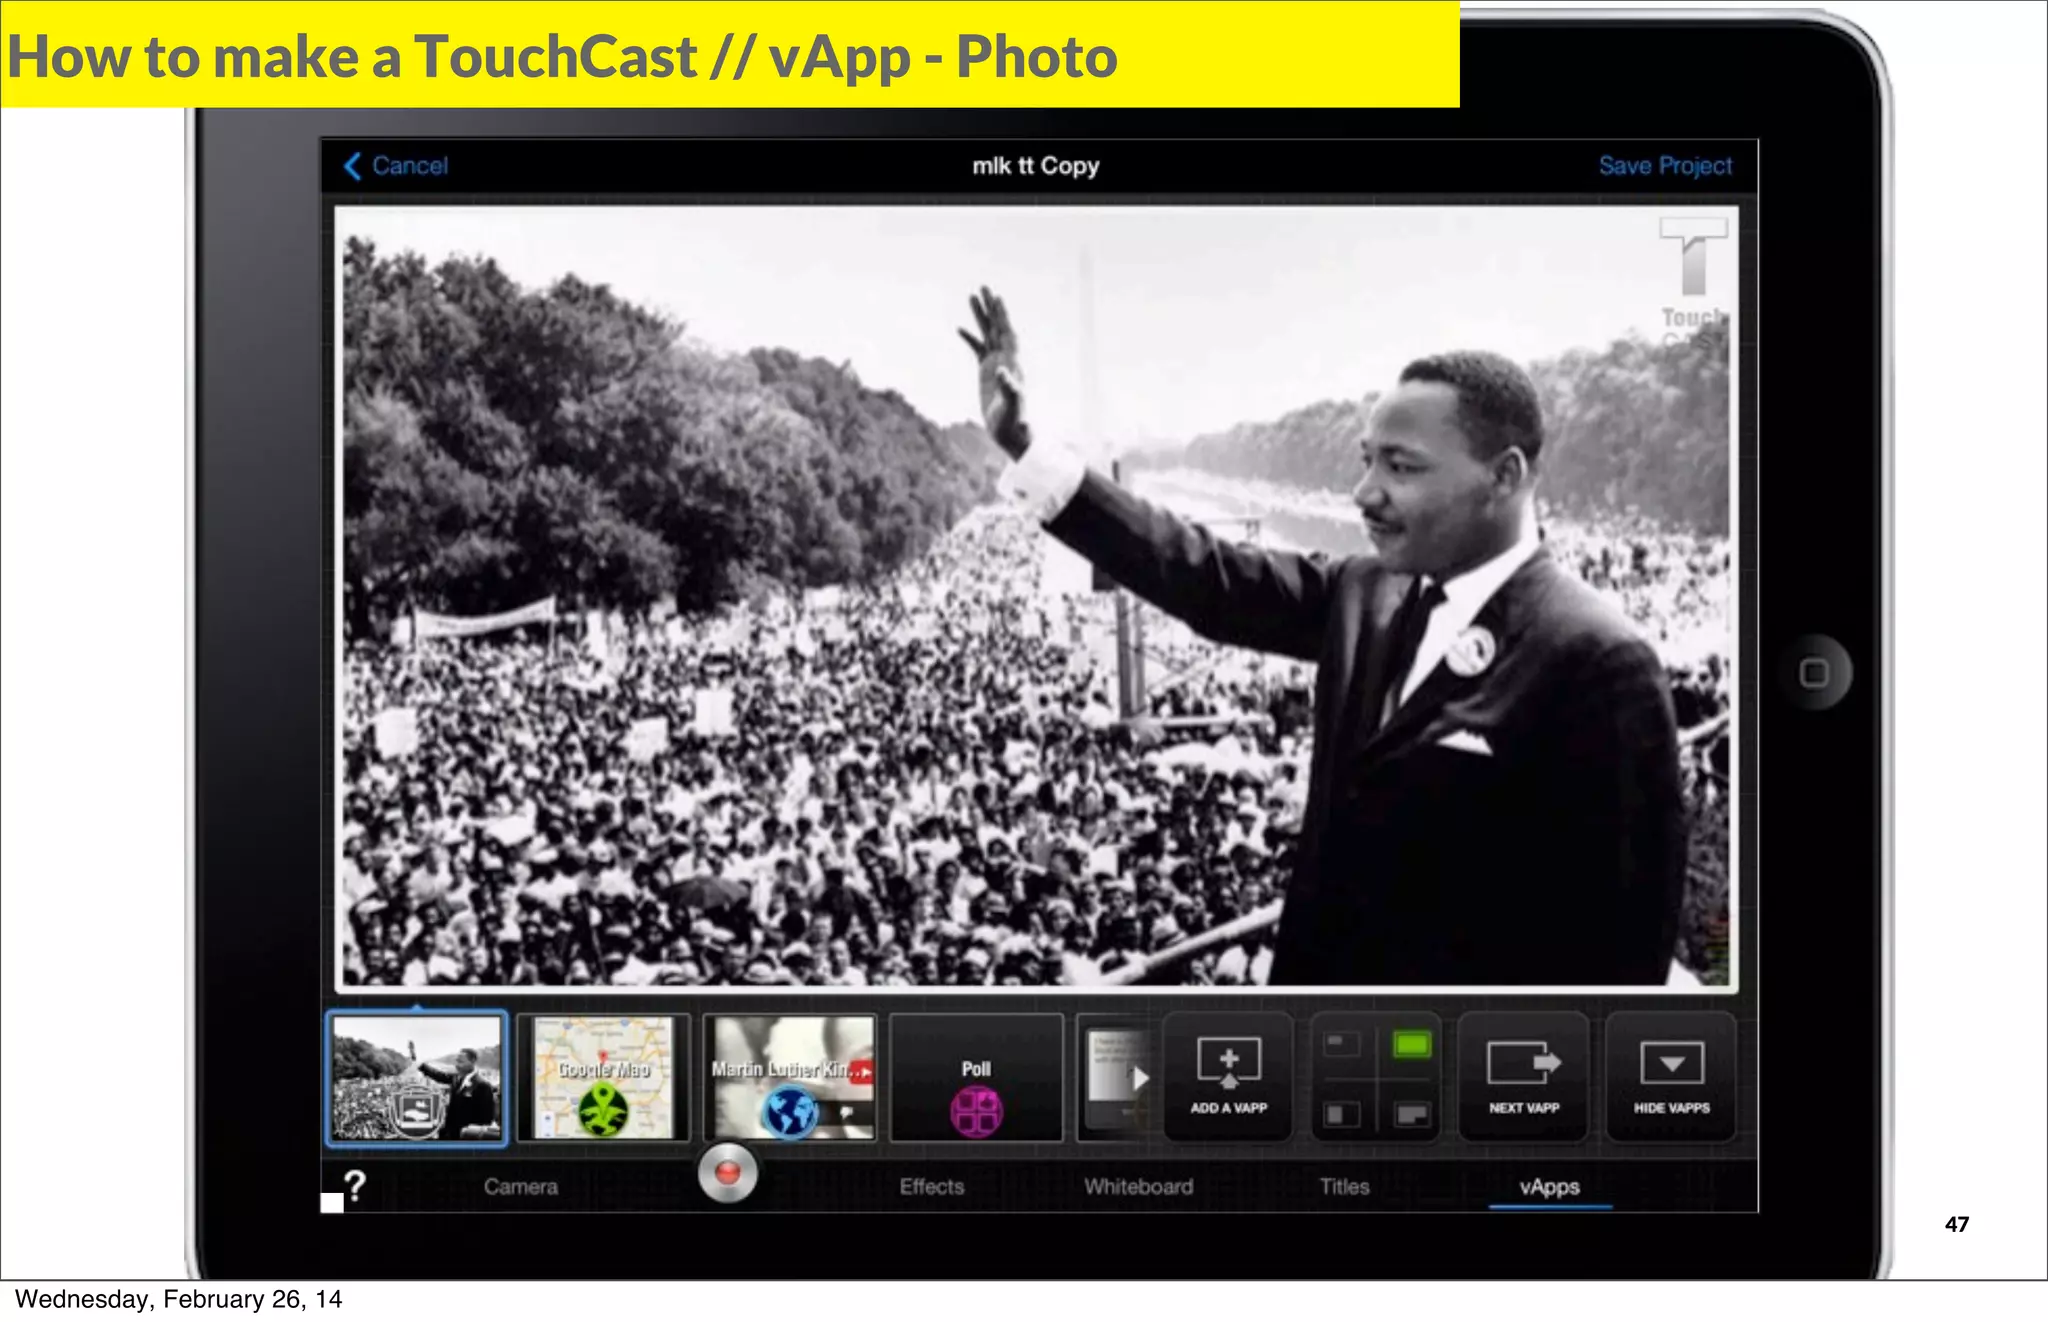Screen dimensions: 2048x1322
Task: Open the Google Map vApp thumbnail
Action: (x=603, y=1078)
